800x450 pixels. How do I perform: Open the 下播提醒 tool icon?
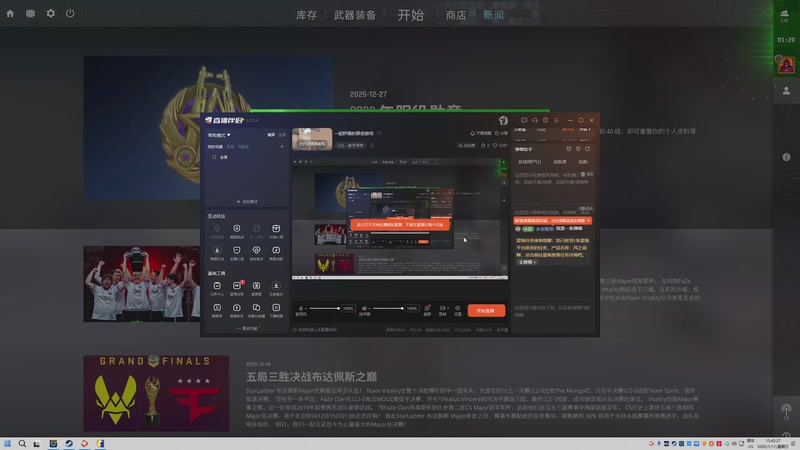click(x=276, y=310)
